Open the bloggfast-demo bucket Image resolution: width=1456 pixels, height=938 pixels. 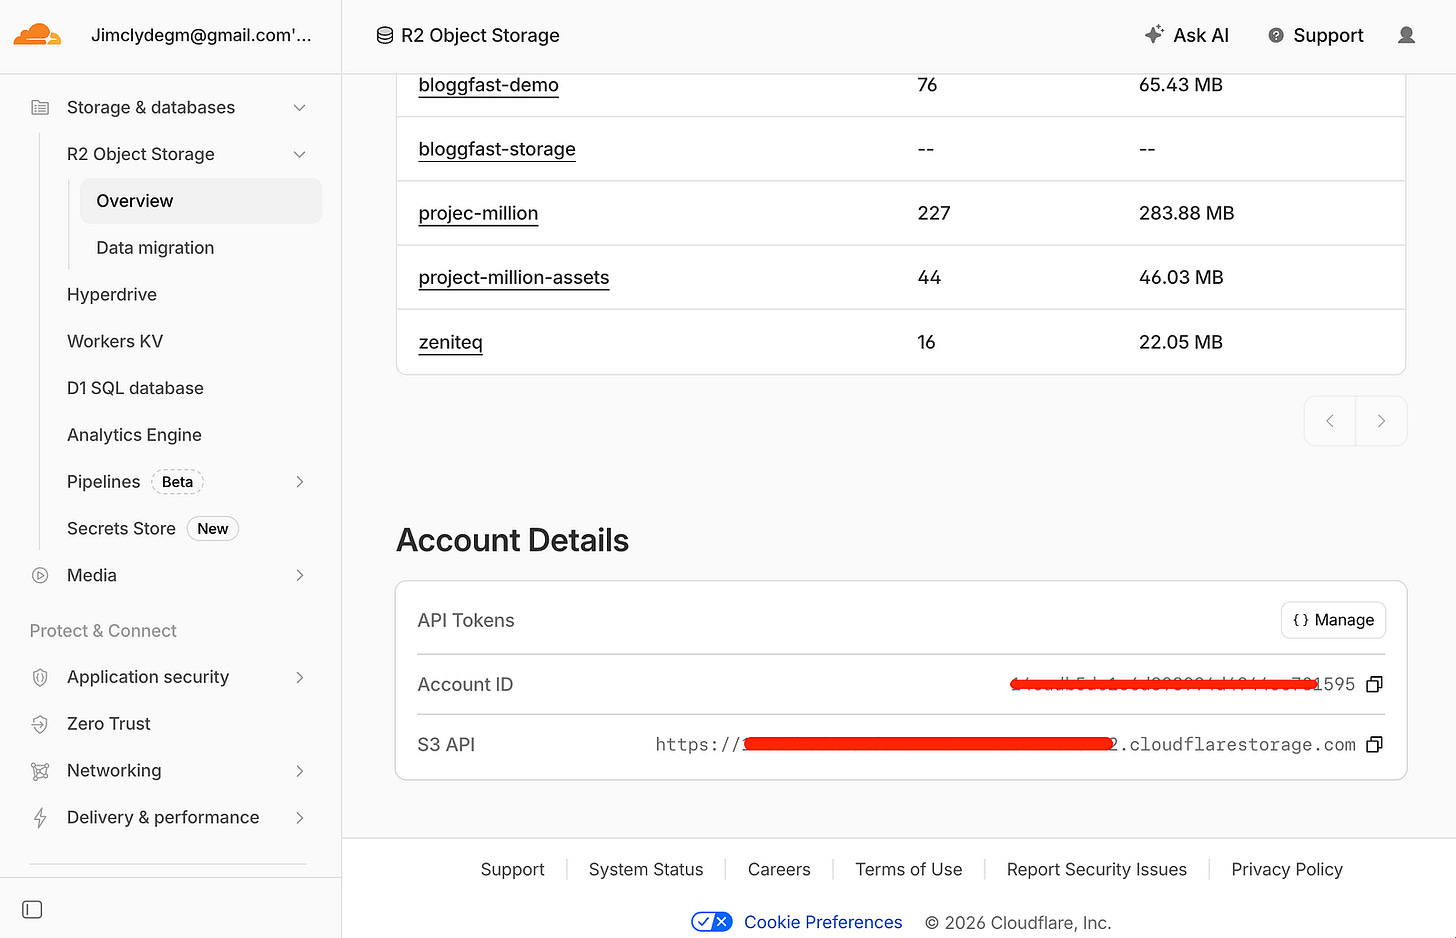coord(488,85)
